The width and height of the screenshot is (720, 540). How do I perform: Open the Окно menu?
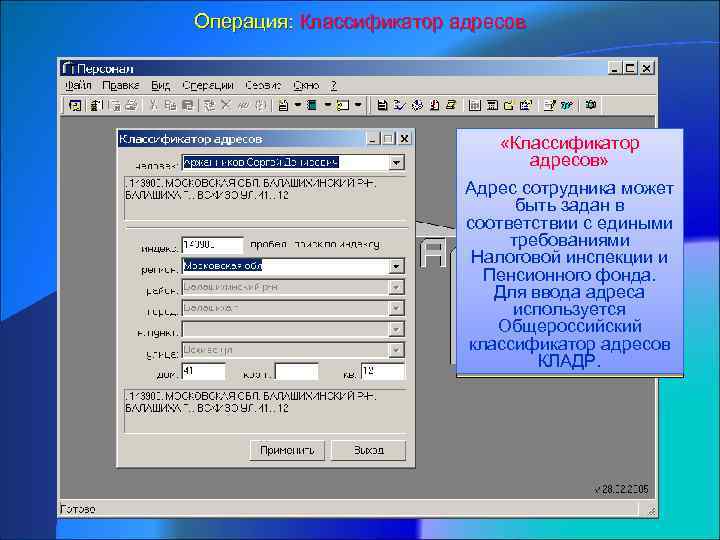(306, 86)
